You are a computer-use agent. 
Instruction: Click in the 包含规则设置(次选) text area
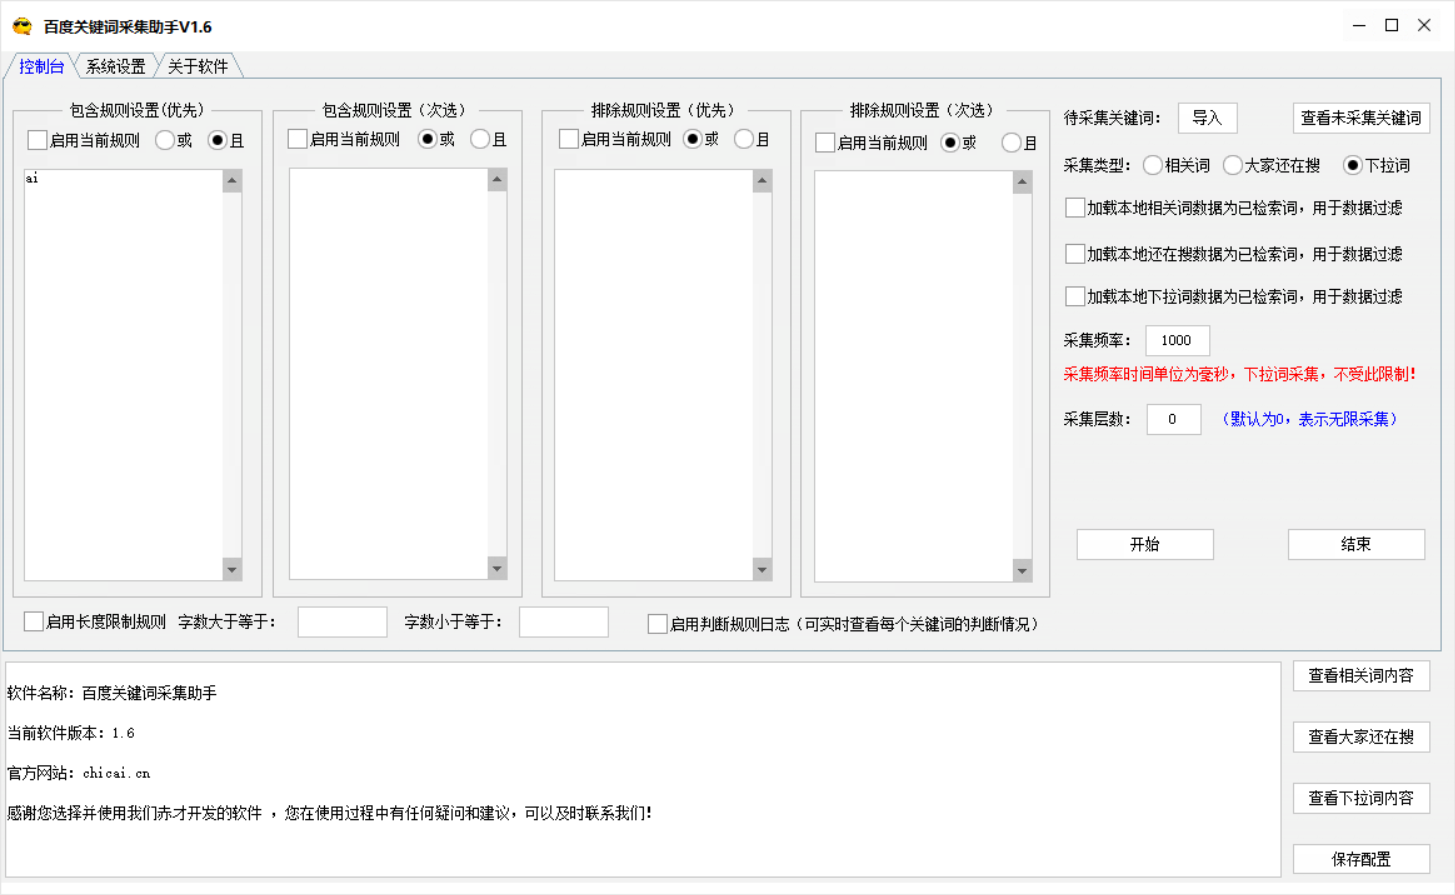(388, 373)
